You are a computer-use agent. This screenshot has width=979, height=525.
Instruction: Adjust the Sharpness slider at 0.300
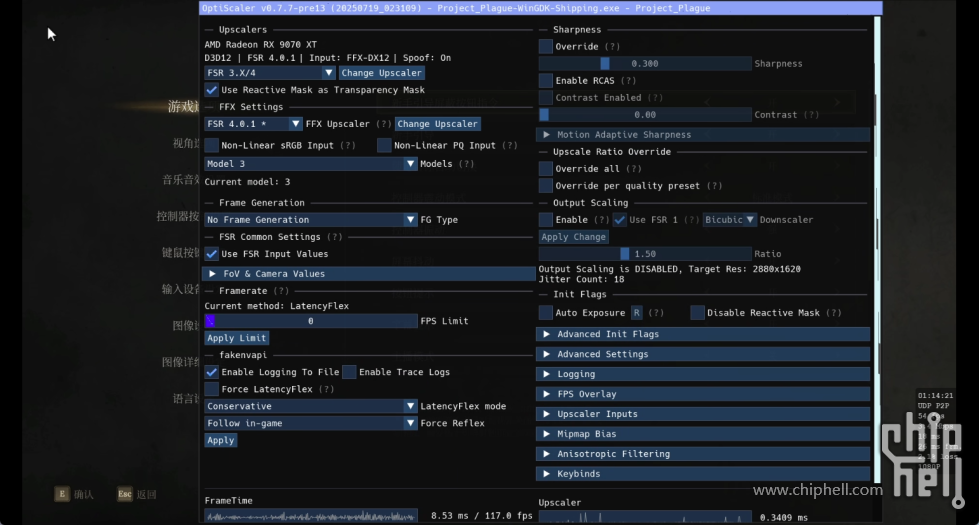tap(645, 64)
